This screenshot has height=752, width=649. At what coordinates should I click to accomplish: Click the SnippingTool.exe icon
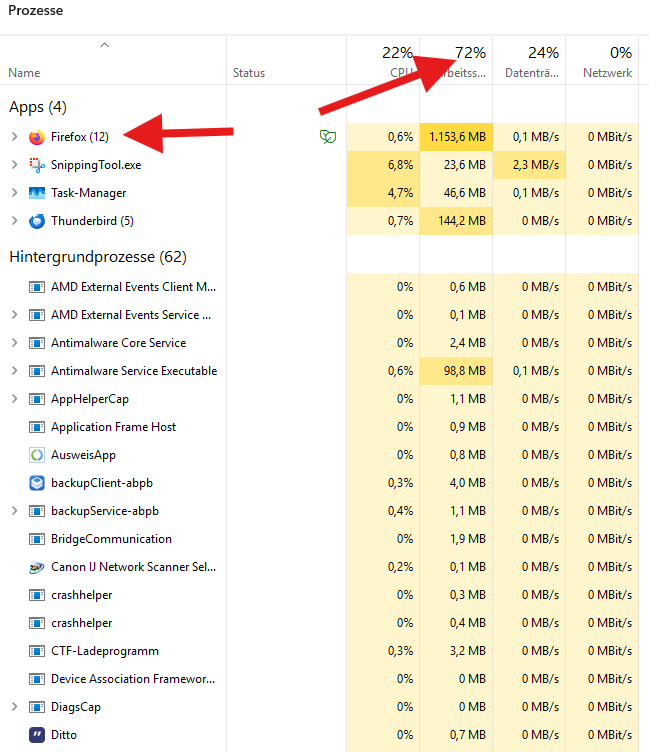point(37,164)
